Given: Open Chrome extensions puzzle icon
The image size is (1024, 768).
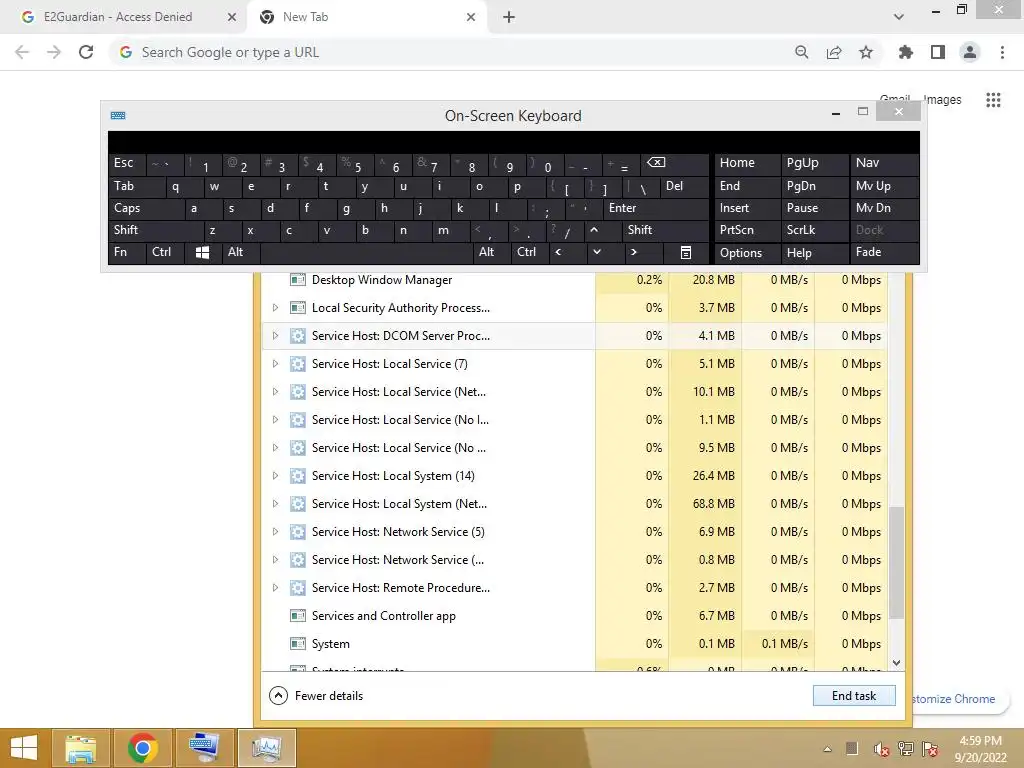Looking at the screenshot, I should 905,52.
